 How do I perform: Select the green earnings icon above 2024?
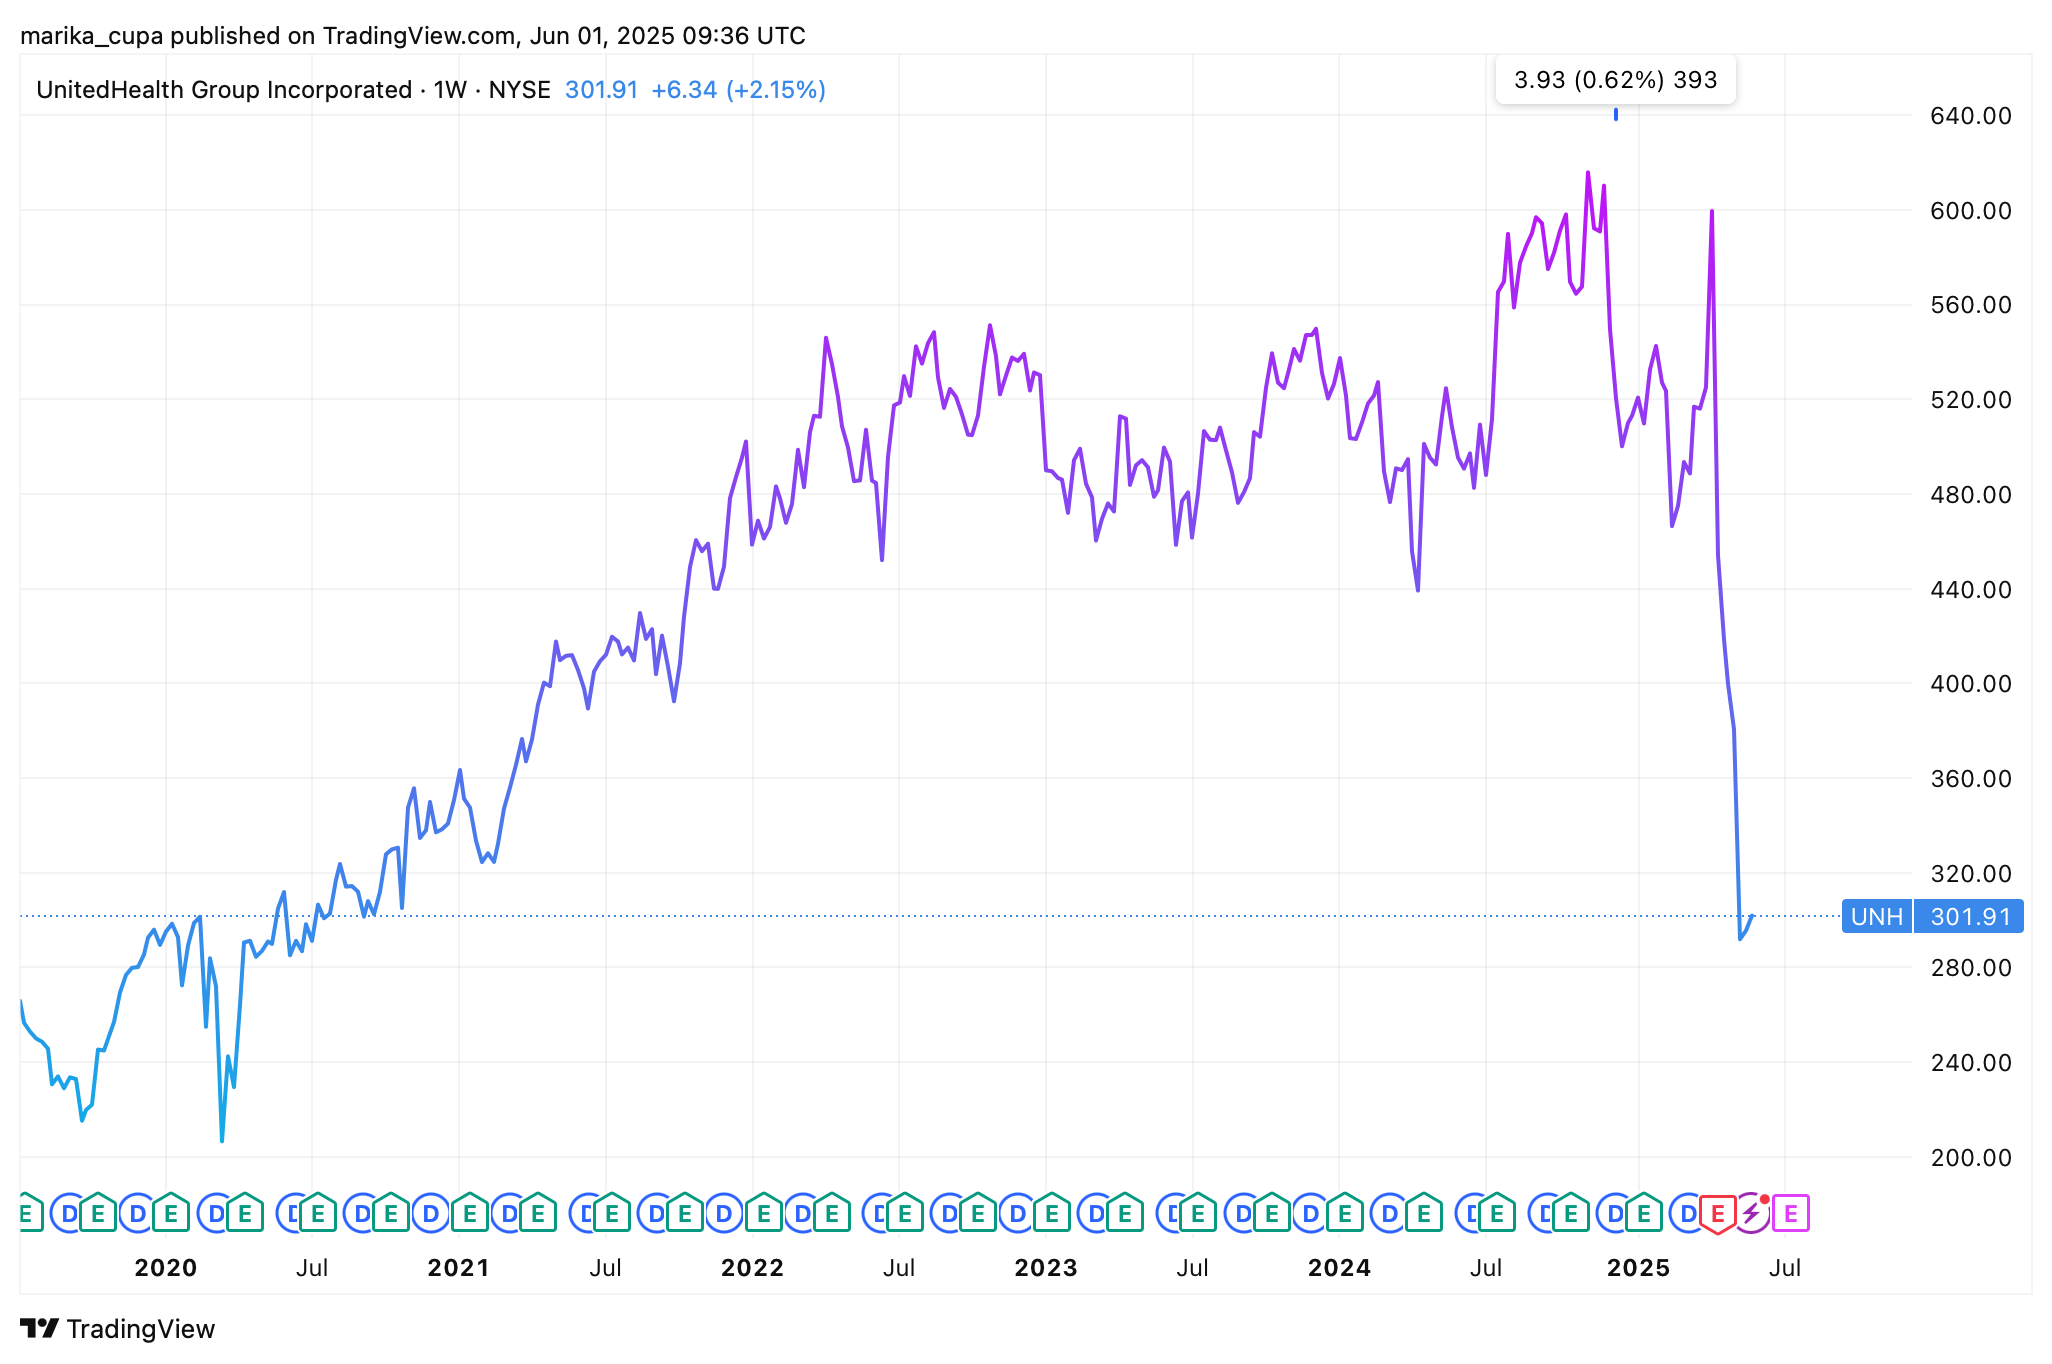click(x=1345, y=1213)
